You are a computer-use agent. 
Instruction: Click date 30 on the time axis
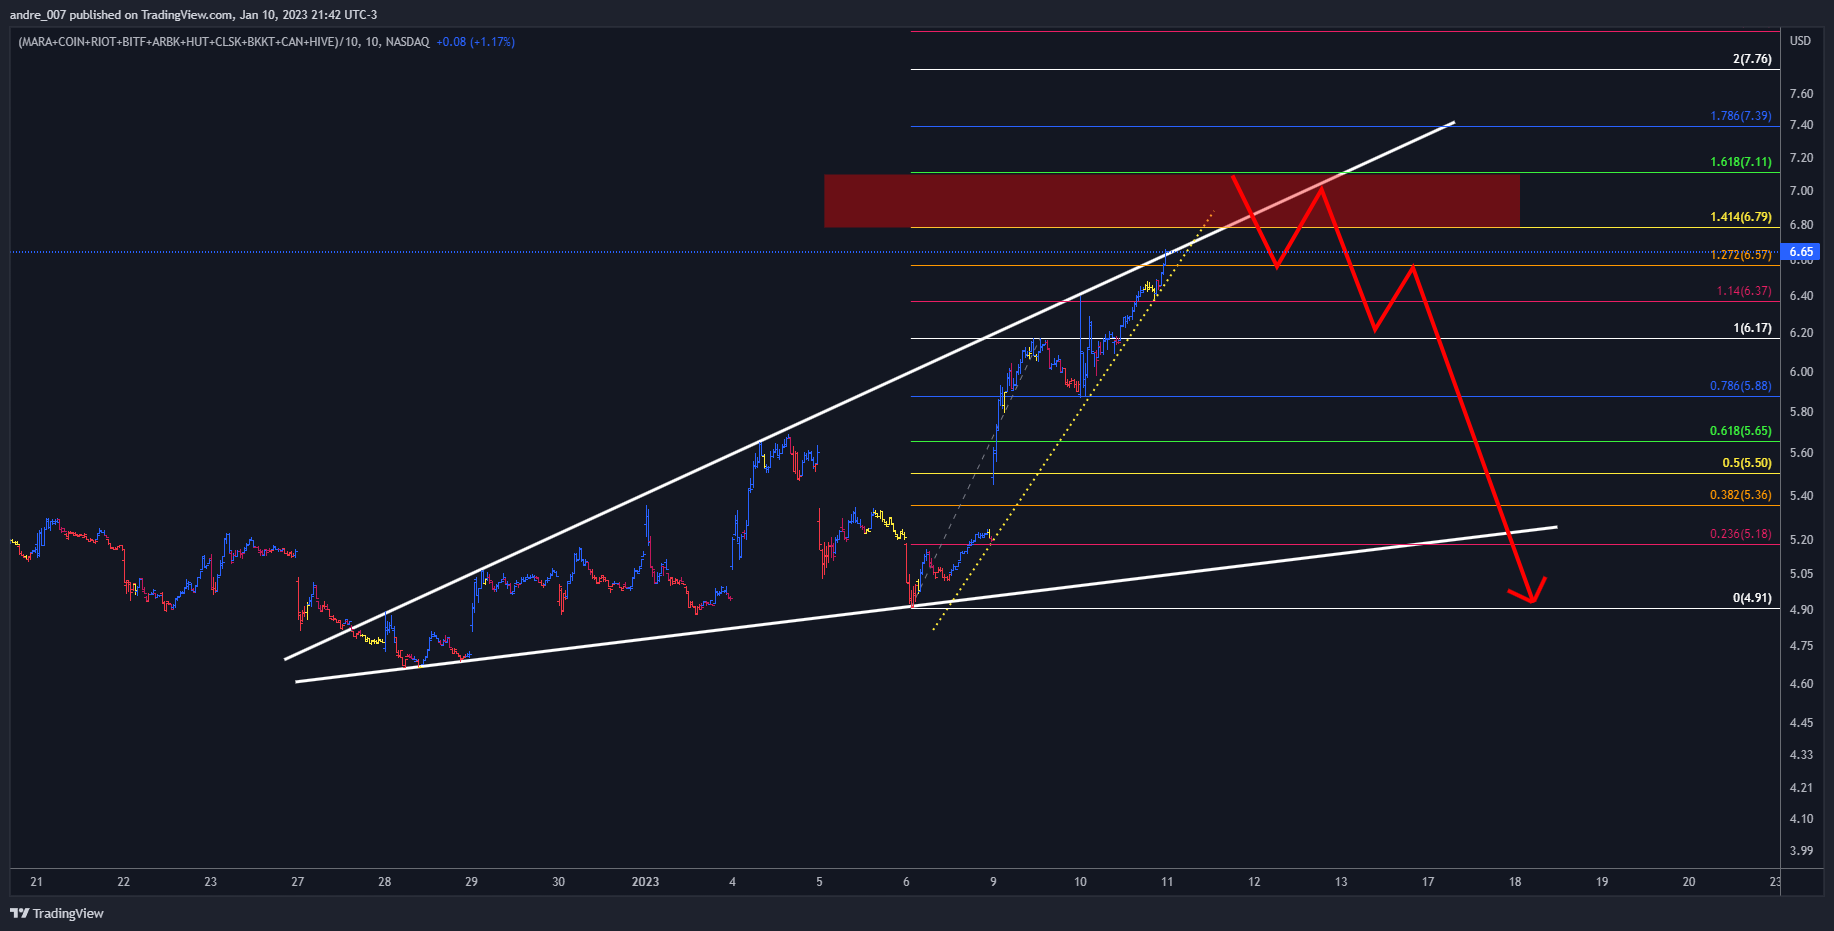[558, 882]
